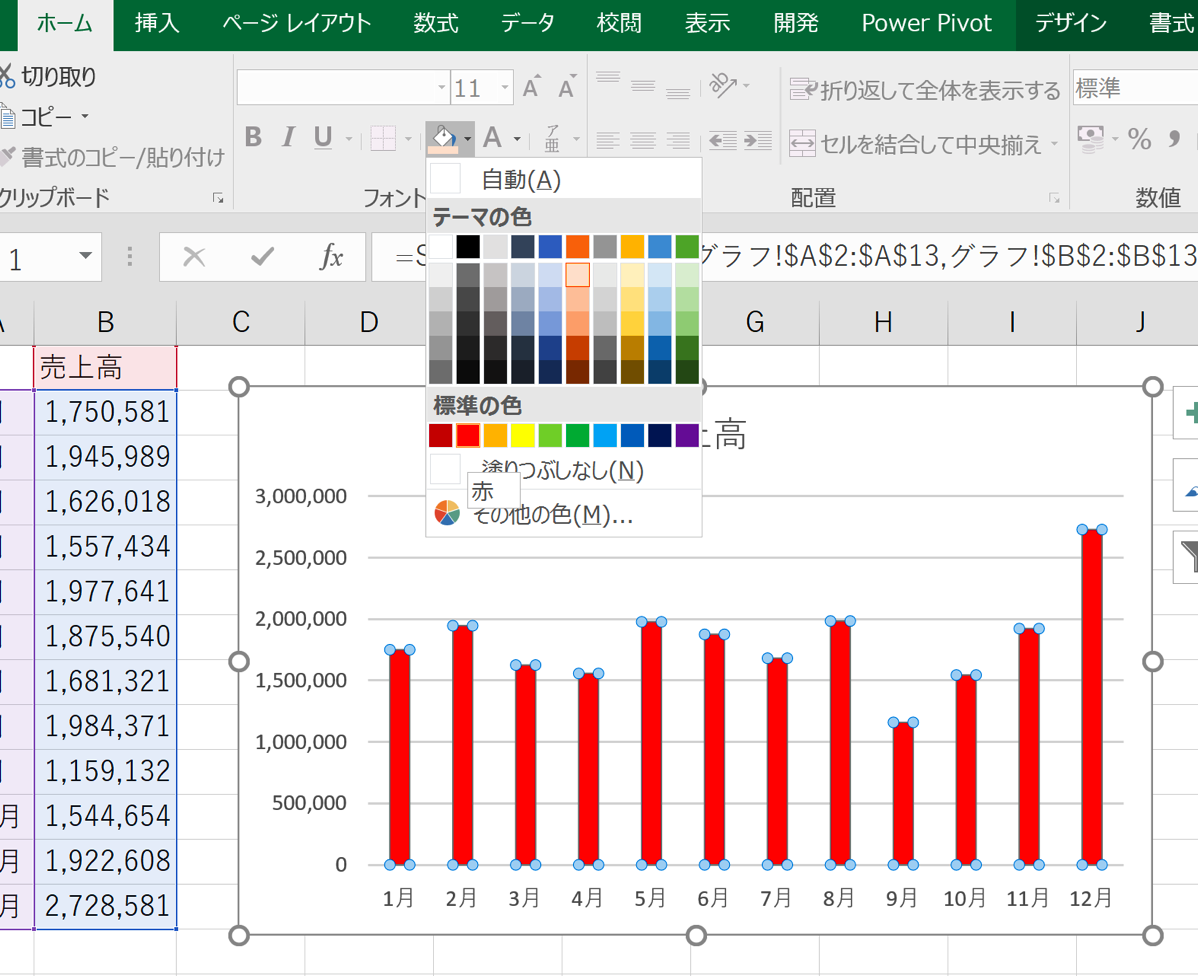
Task: Click the middle align icon
Action: pyautogui.click(x=643, y=86)
